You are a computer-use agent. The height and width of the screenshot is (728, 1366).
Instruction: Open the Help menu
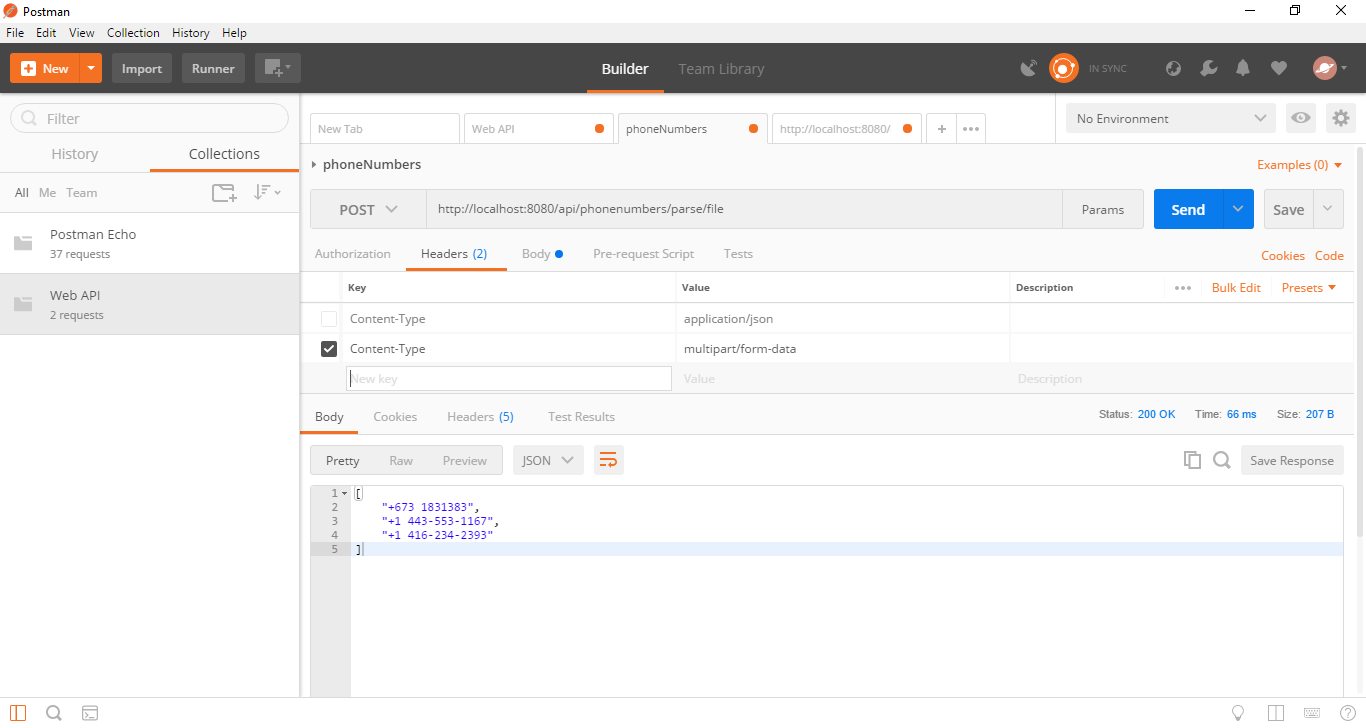[234, 33]
